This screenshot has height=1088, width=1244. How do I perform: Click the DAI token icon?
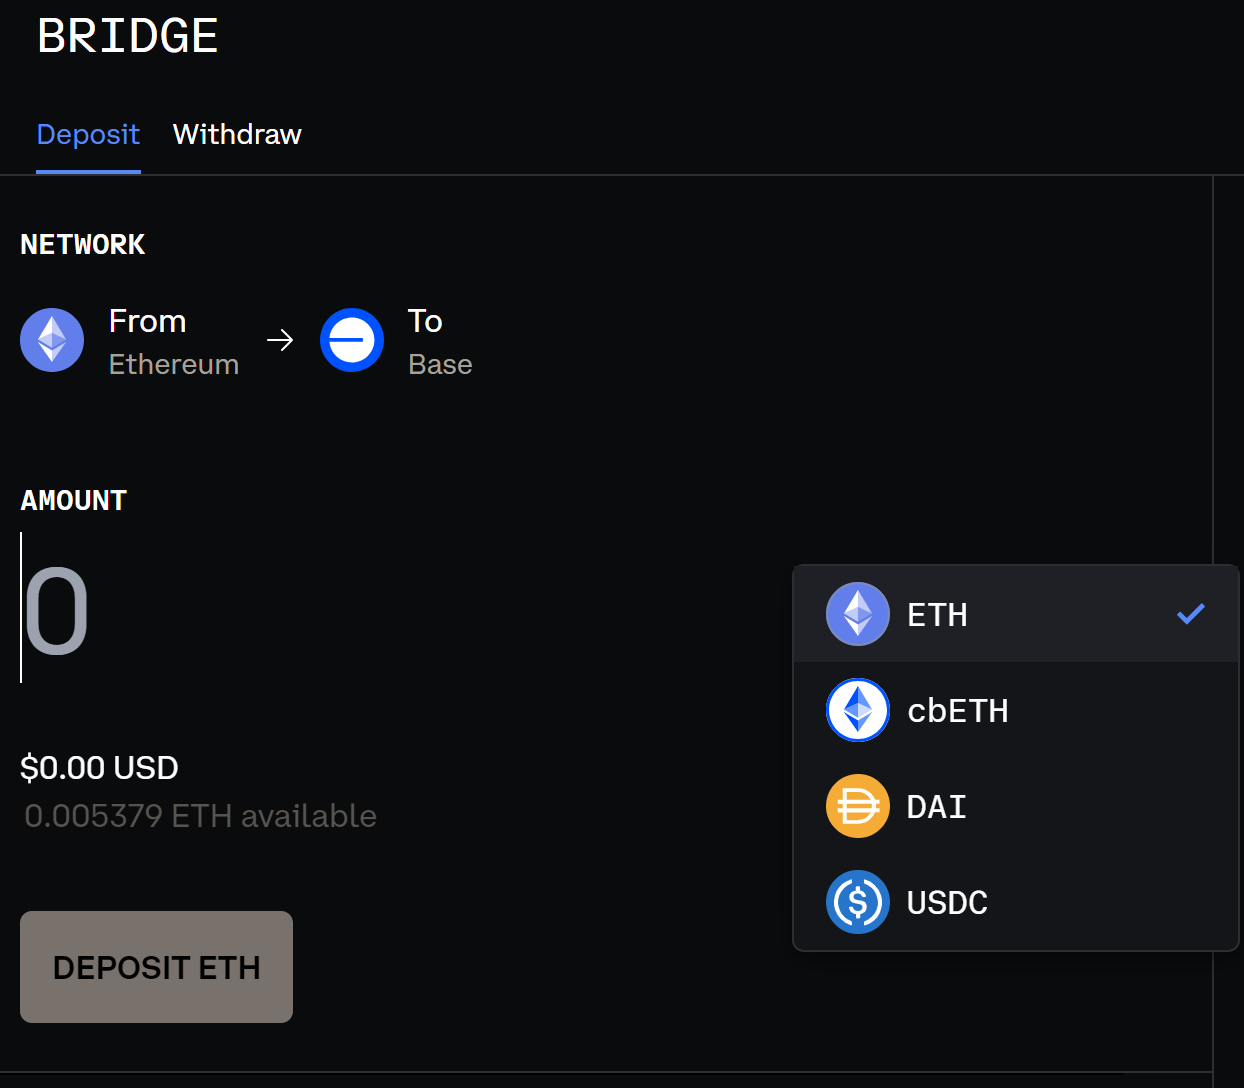[858, 806]
